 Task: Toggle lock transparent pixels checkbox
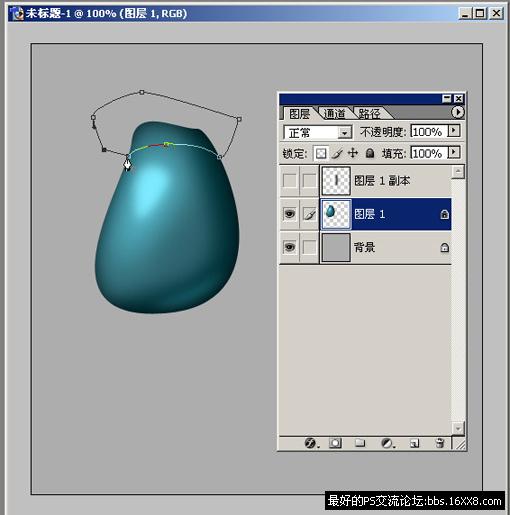tap(321, 153)
